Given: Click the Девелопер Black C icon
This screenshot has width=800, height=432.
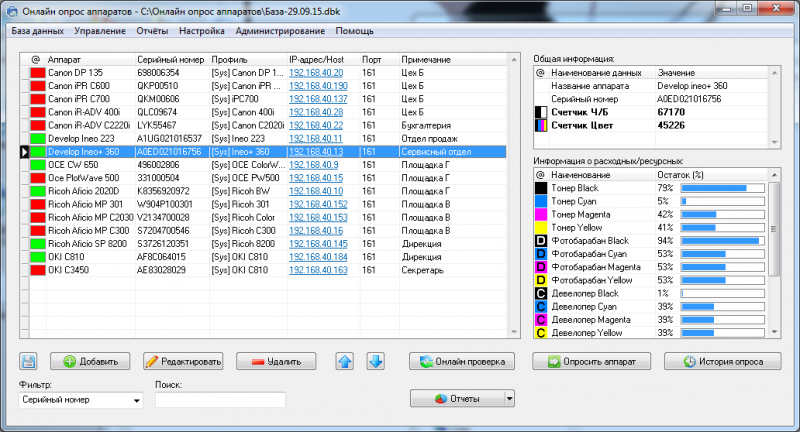Looking at the screenshot, I should click(541, 293).
